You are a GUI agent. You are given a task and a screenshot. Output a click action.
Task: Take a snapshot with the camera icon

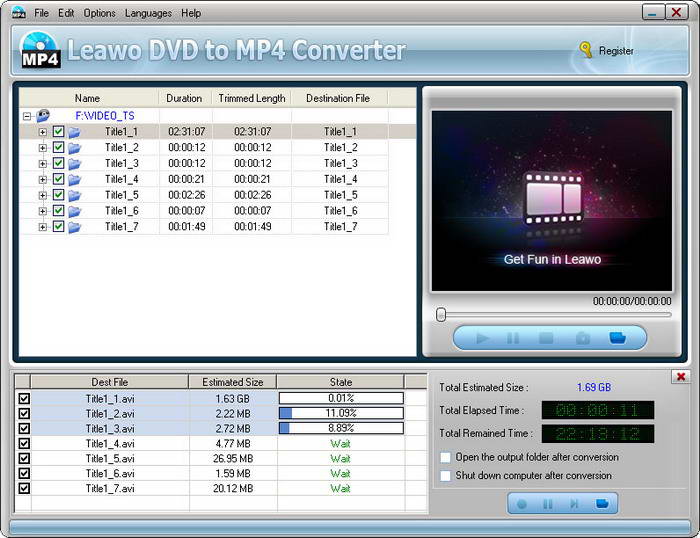click(583, 338)
